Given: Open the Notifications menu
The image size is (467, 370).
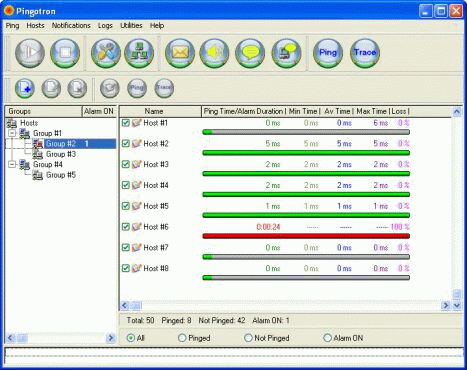Looking at the screenshot, I should pyautogui.click(x=71, y=26).
